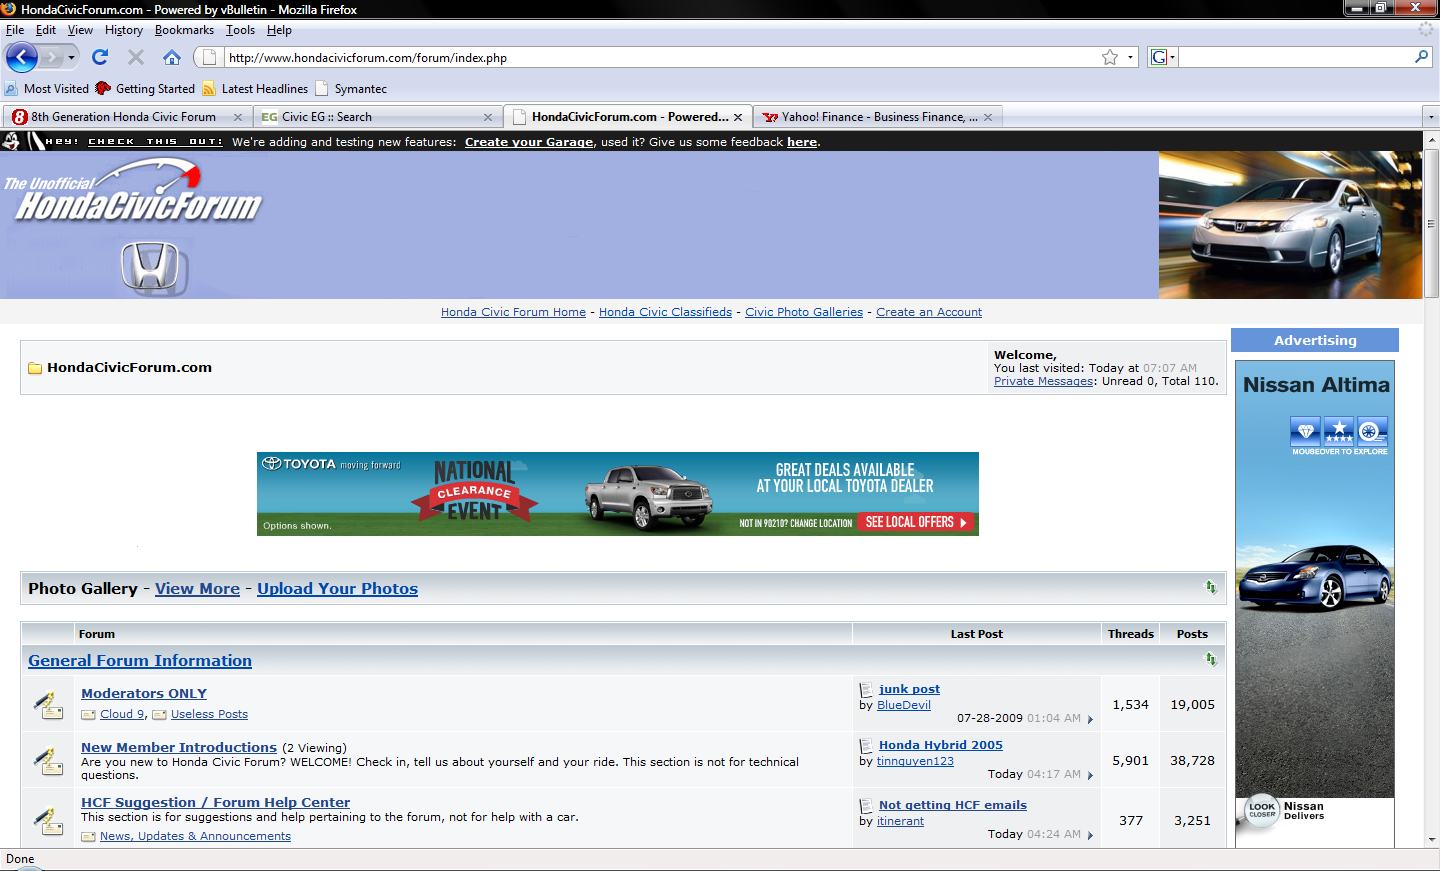Viewport: 1440px width, 871px height.
Task: Close the HondaCivicForum.com tab
Action: tap(738, 117)
